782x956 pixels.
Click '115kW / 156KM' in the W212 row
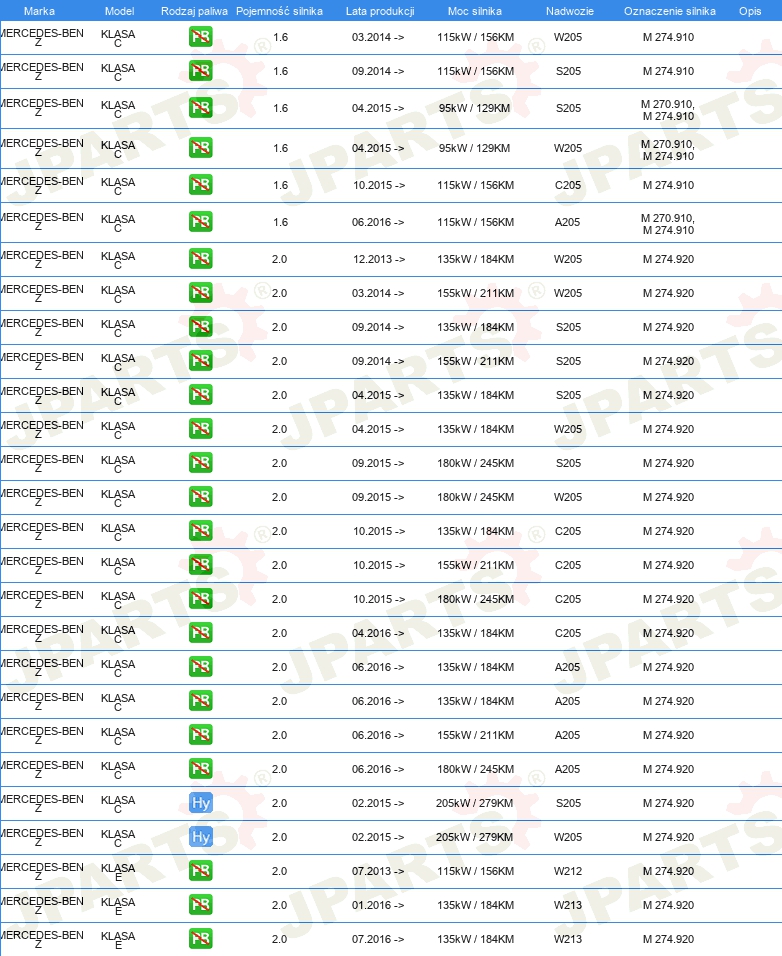tap(475, 871)
